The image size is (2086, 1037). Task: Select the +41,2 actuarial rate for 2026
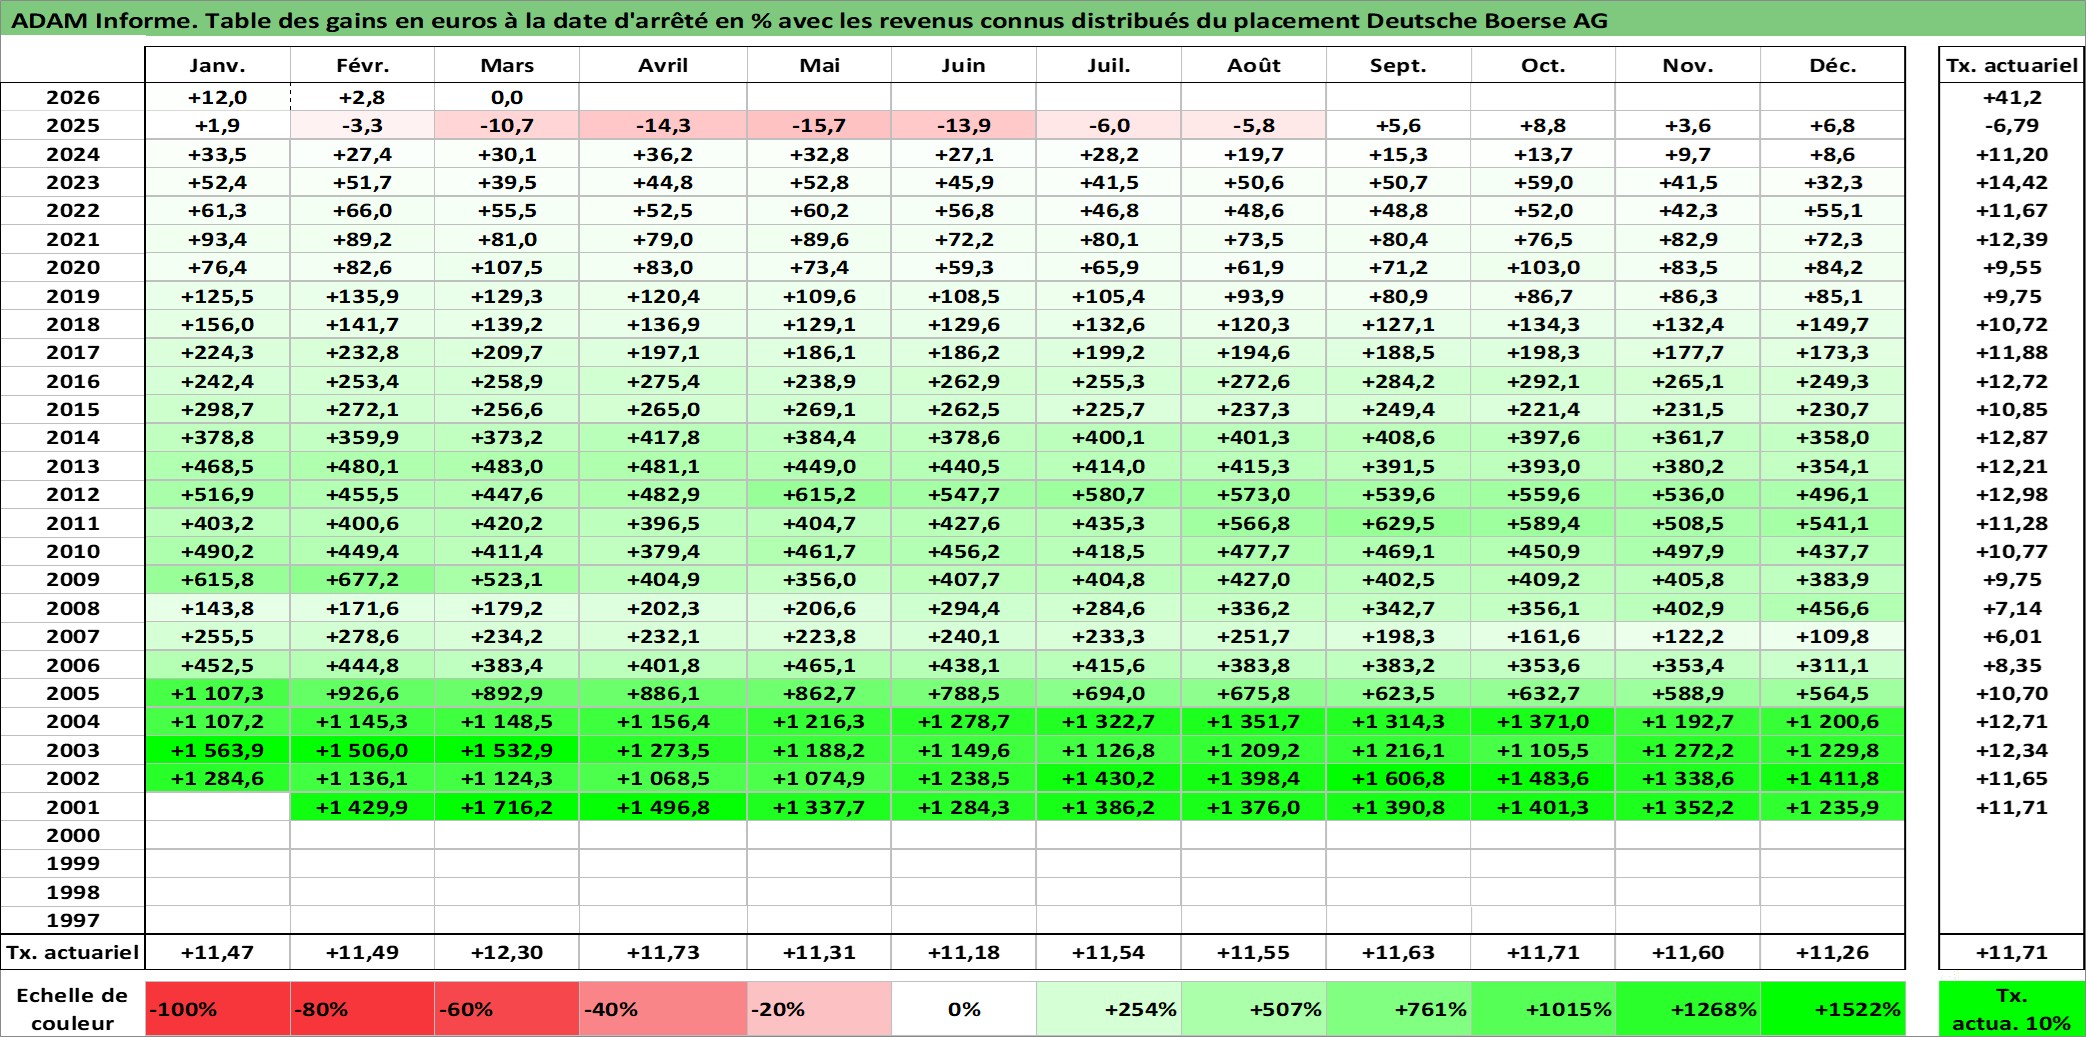(x=2012, y=97)
